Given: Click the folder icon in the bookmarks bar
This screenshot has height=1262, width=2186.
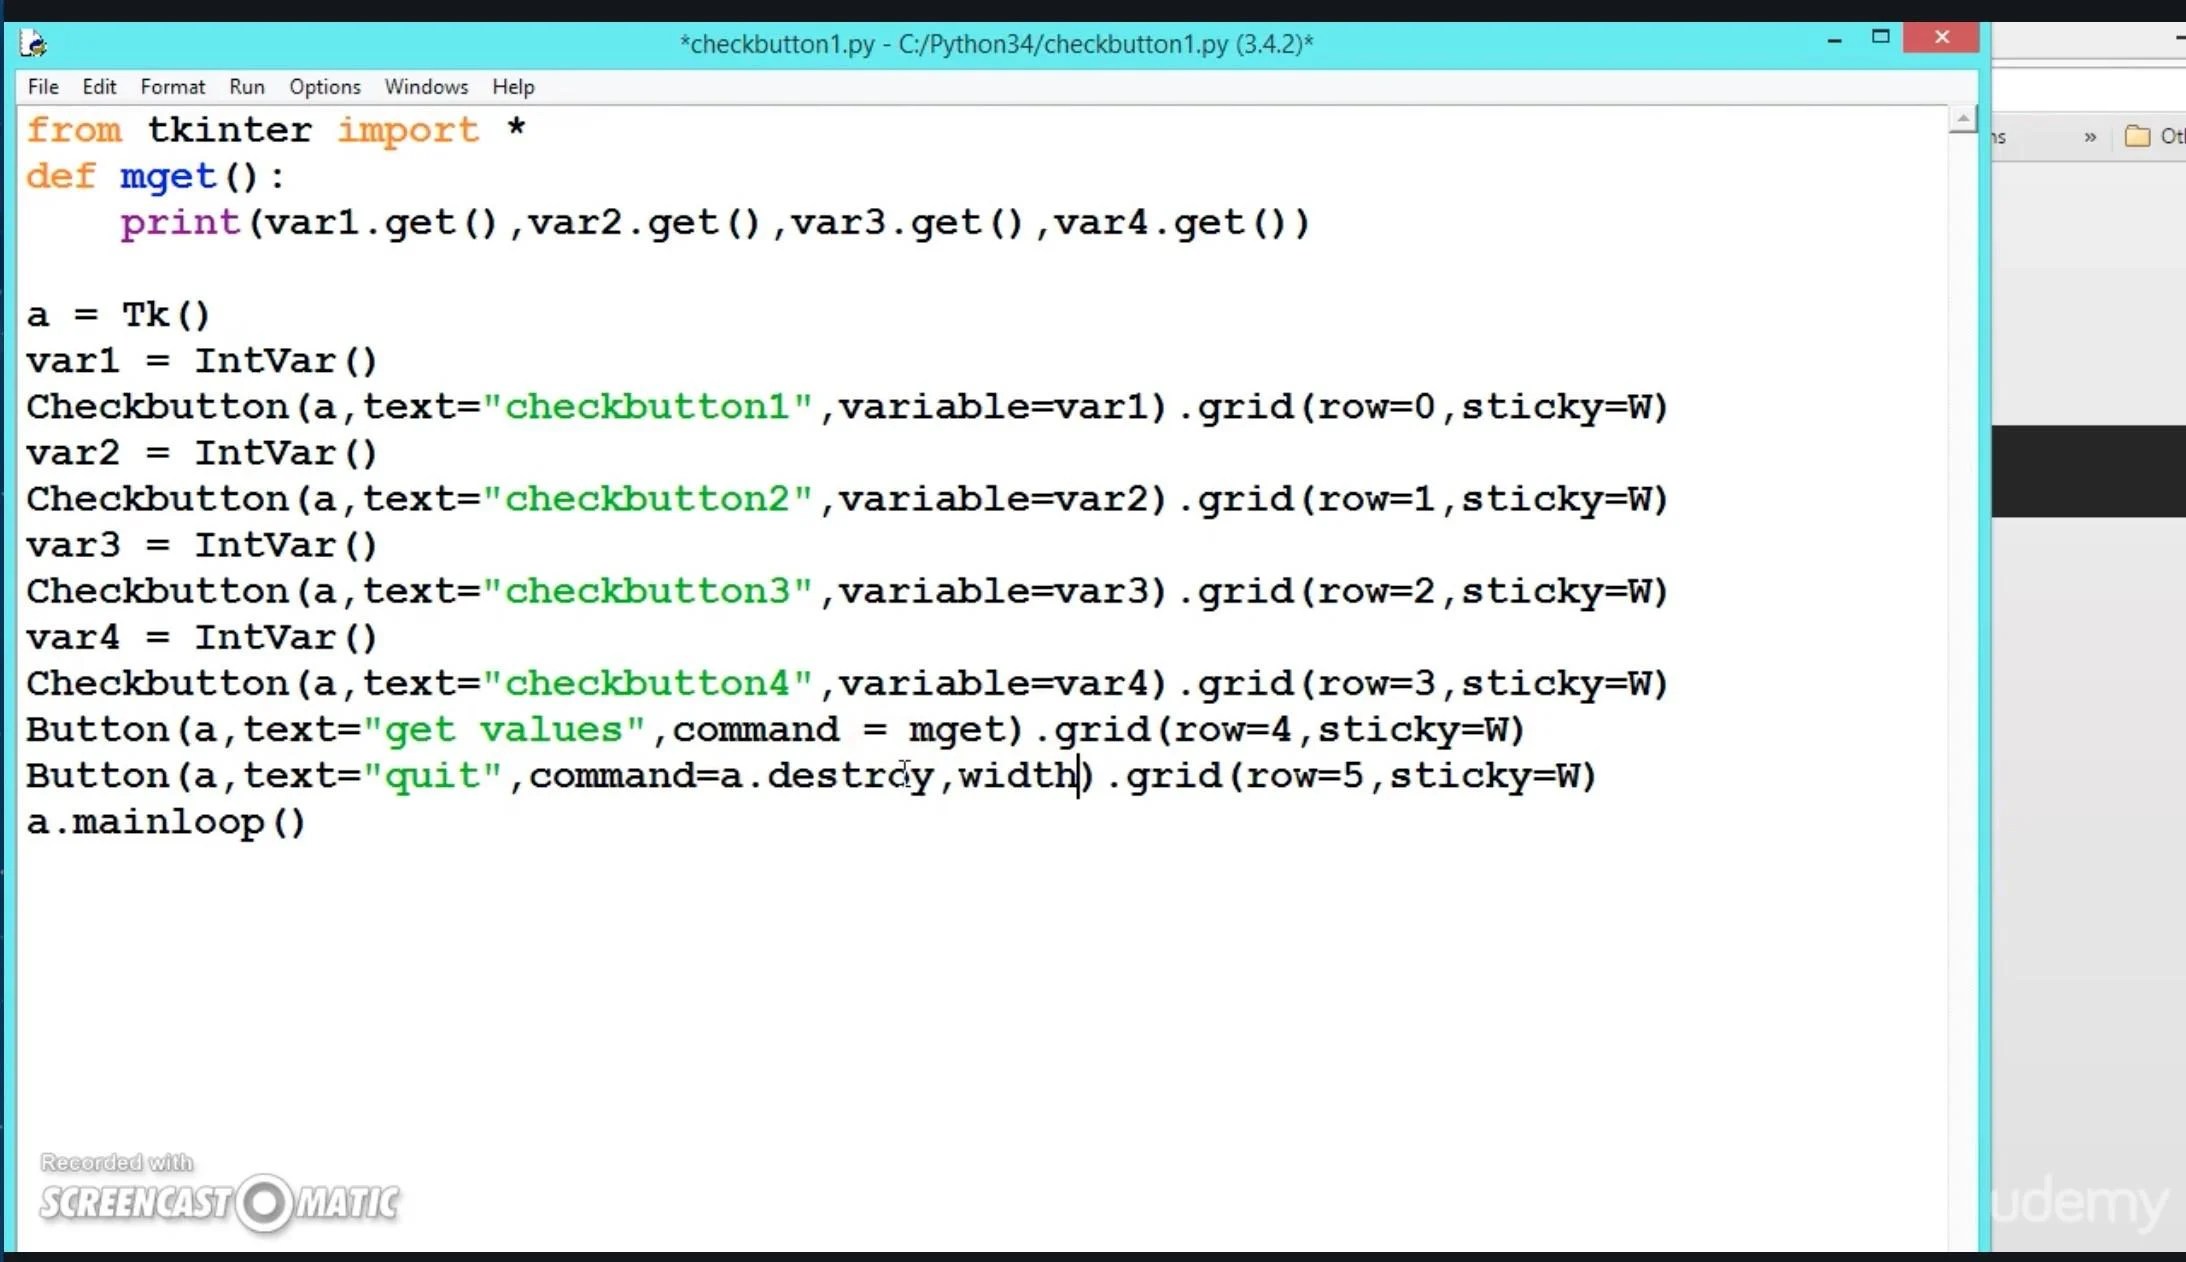Looking at the screenshot, I should 2137,136.
